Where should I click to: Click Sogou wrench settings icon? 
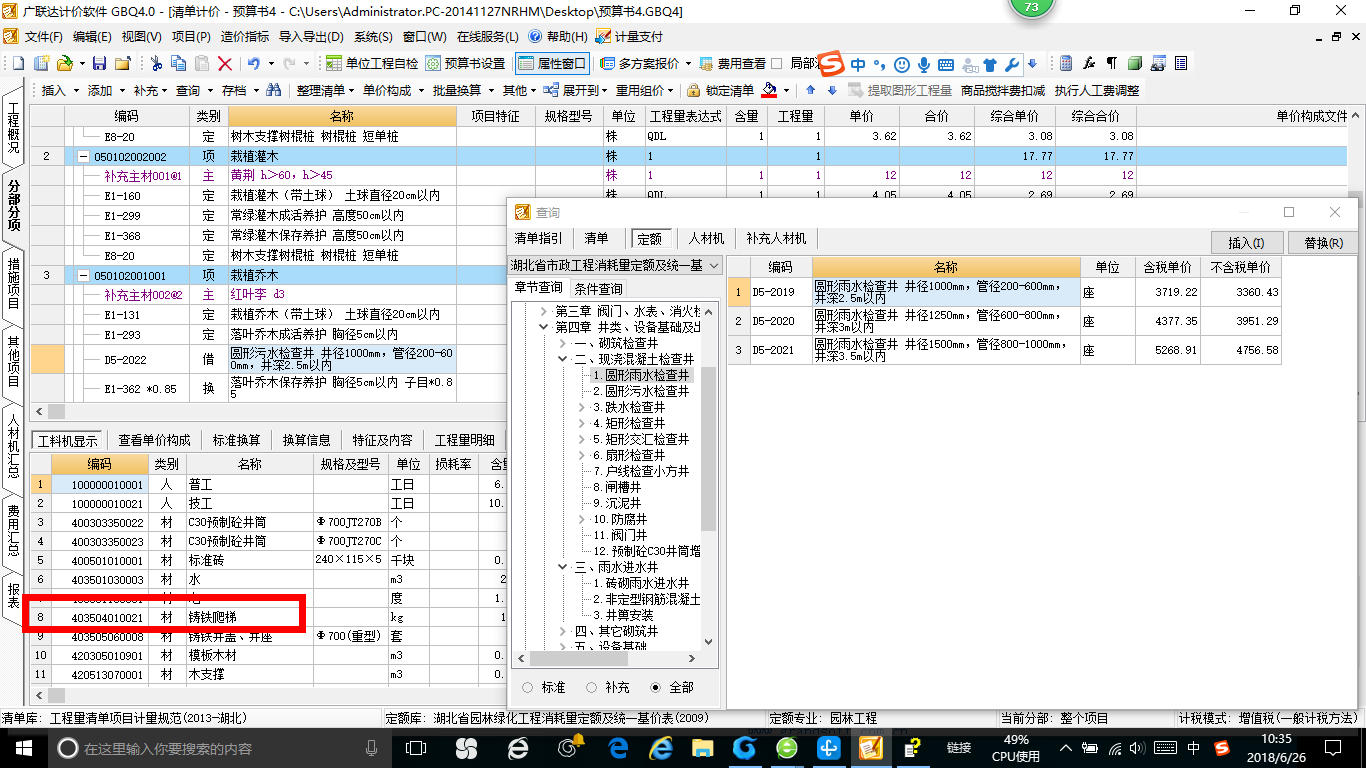[1012, 64]
